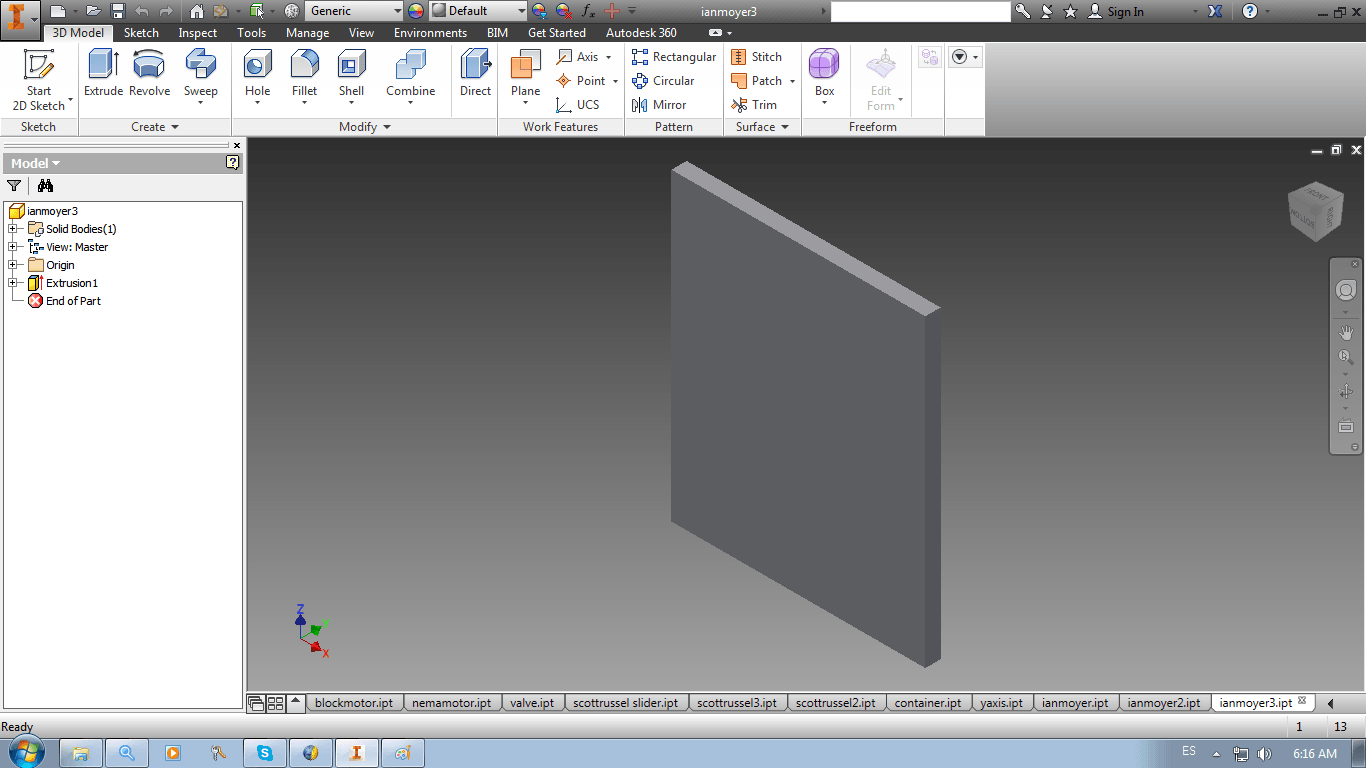Select End of Part in browser
This screenshot has width=1366, height=768.
pos(64,301)
